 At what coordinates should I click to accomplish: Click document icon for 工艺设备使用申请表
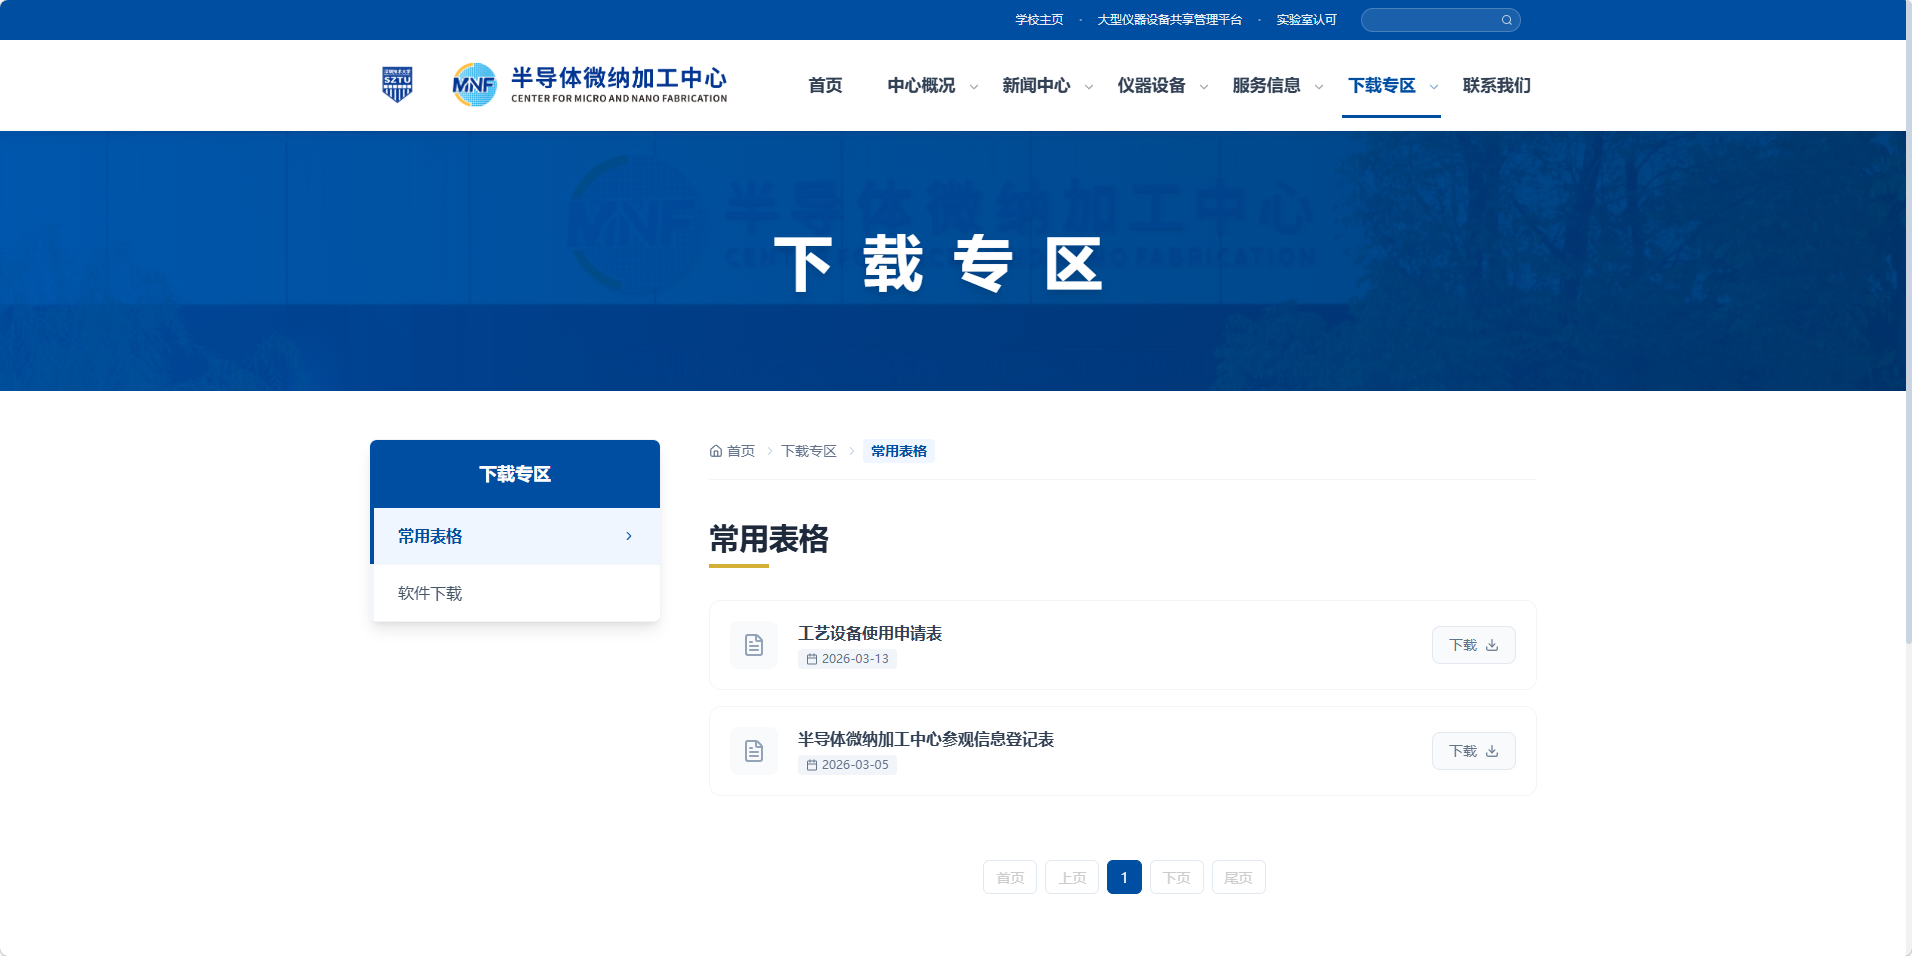[x=754, y=645]
